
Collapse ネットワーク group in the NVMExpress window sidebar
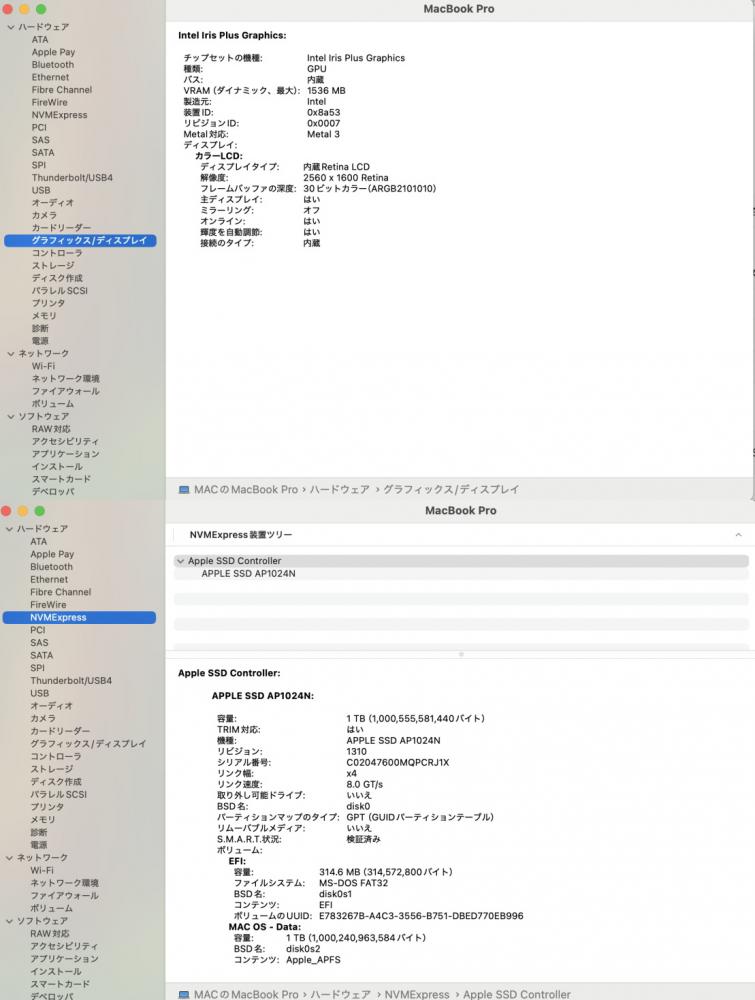point(10,858)
